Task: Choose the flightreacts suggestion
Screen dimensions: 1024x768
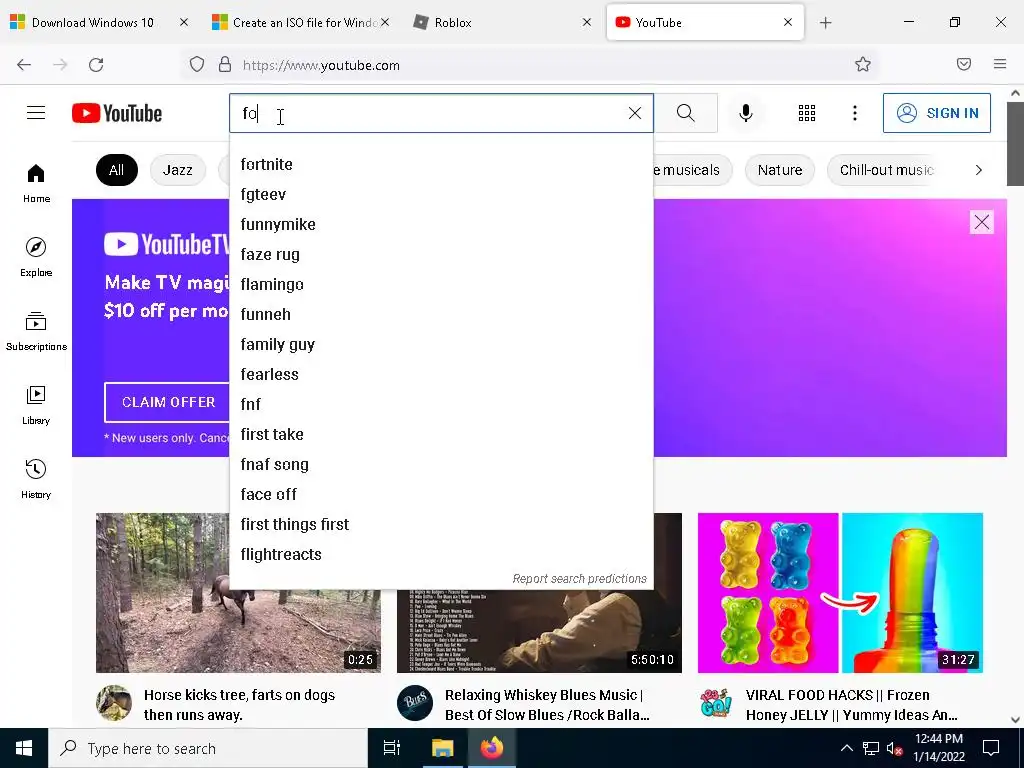Action: (441, 555)
